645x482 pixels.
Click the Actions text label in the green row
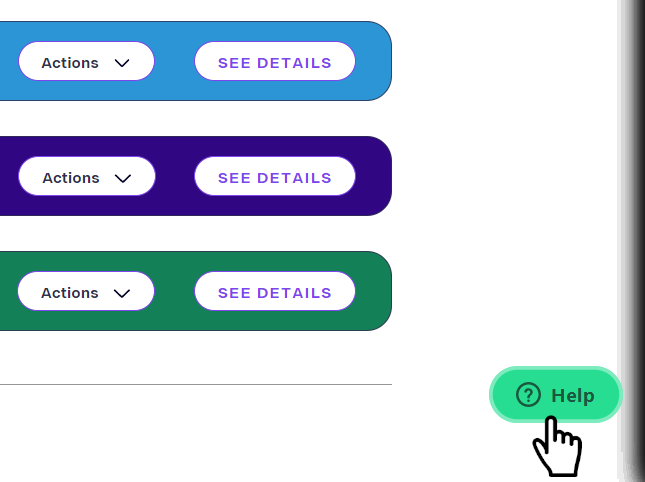pos(70,293)
